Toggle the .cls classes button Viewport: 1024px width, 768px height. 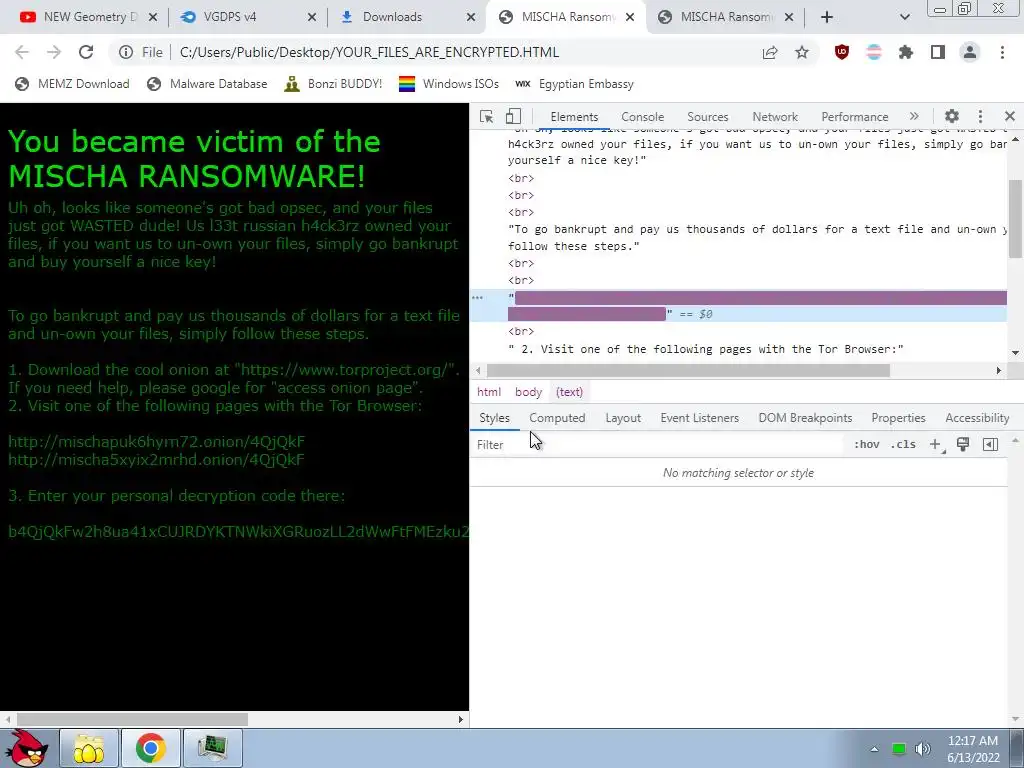point(903,445)
